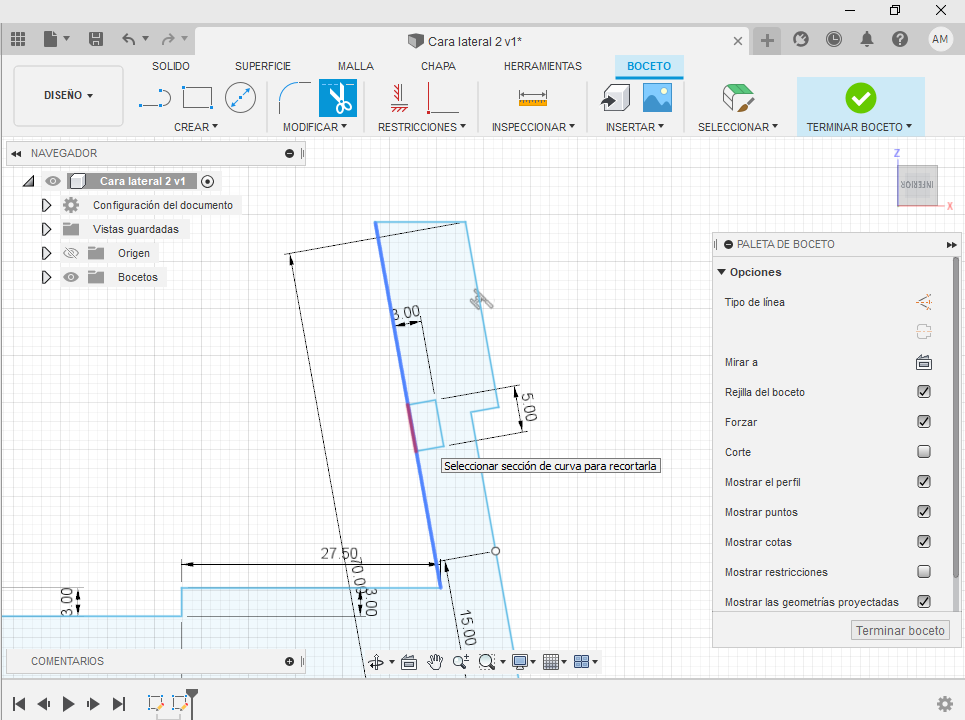Toggle visibility of Bocetos folder
The image size is (965, 720).
pyautogui.click(x=71, y=277)
